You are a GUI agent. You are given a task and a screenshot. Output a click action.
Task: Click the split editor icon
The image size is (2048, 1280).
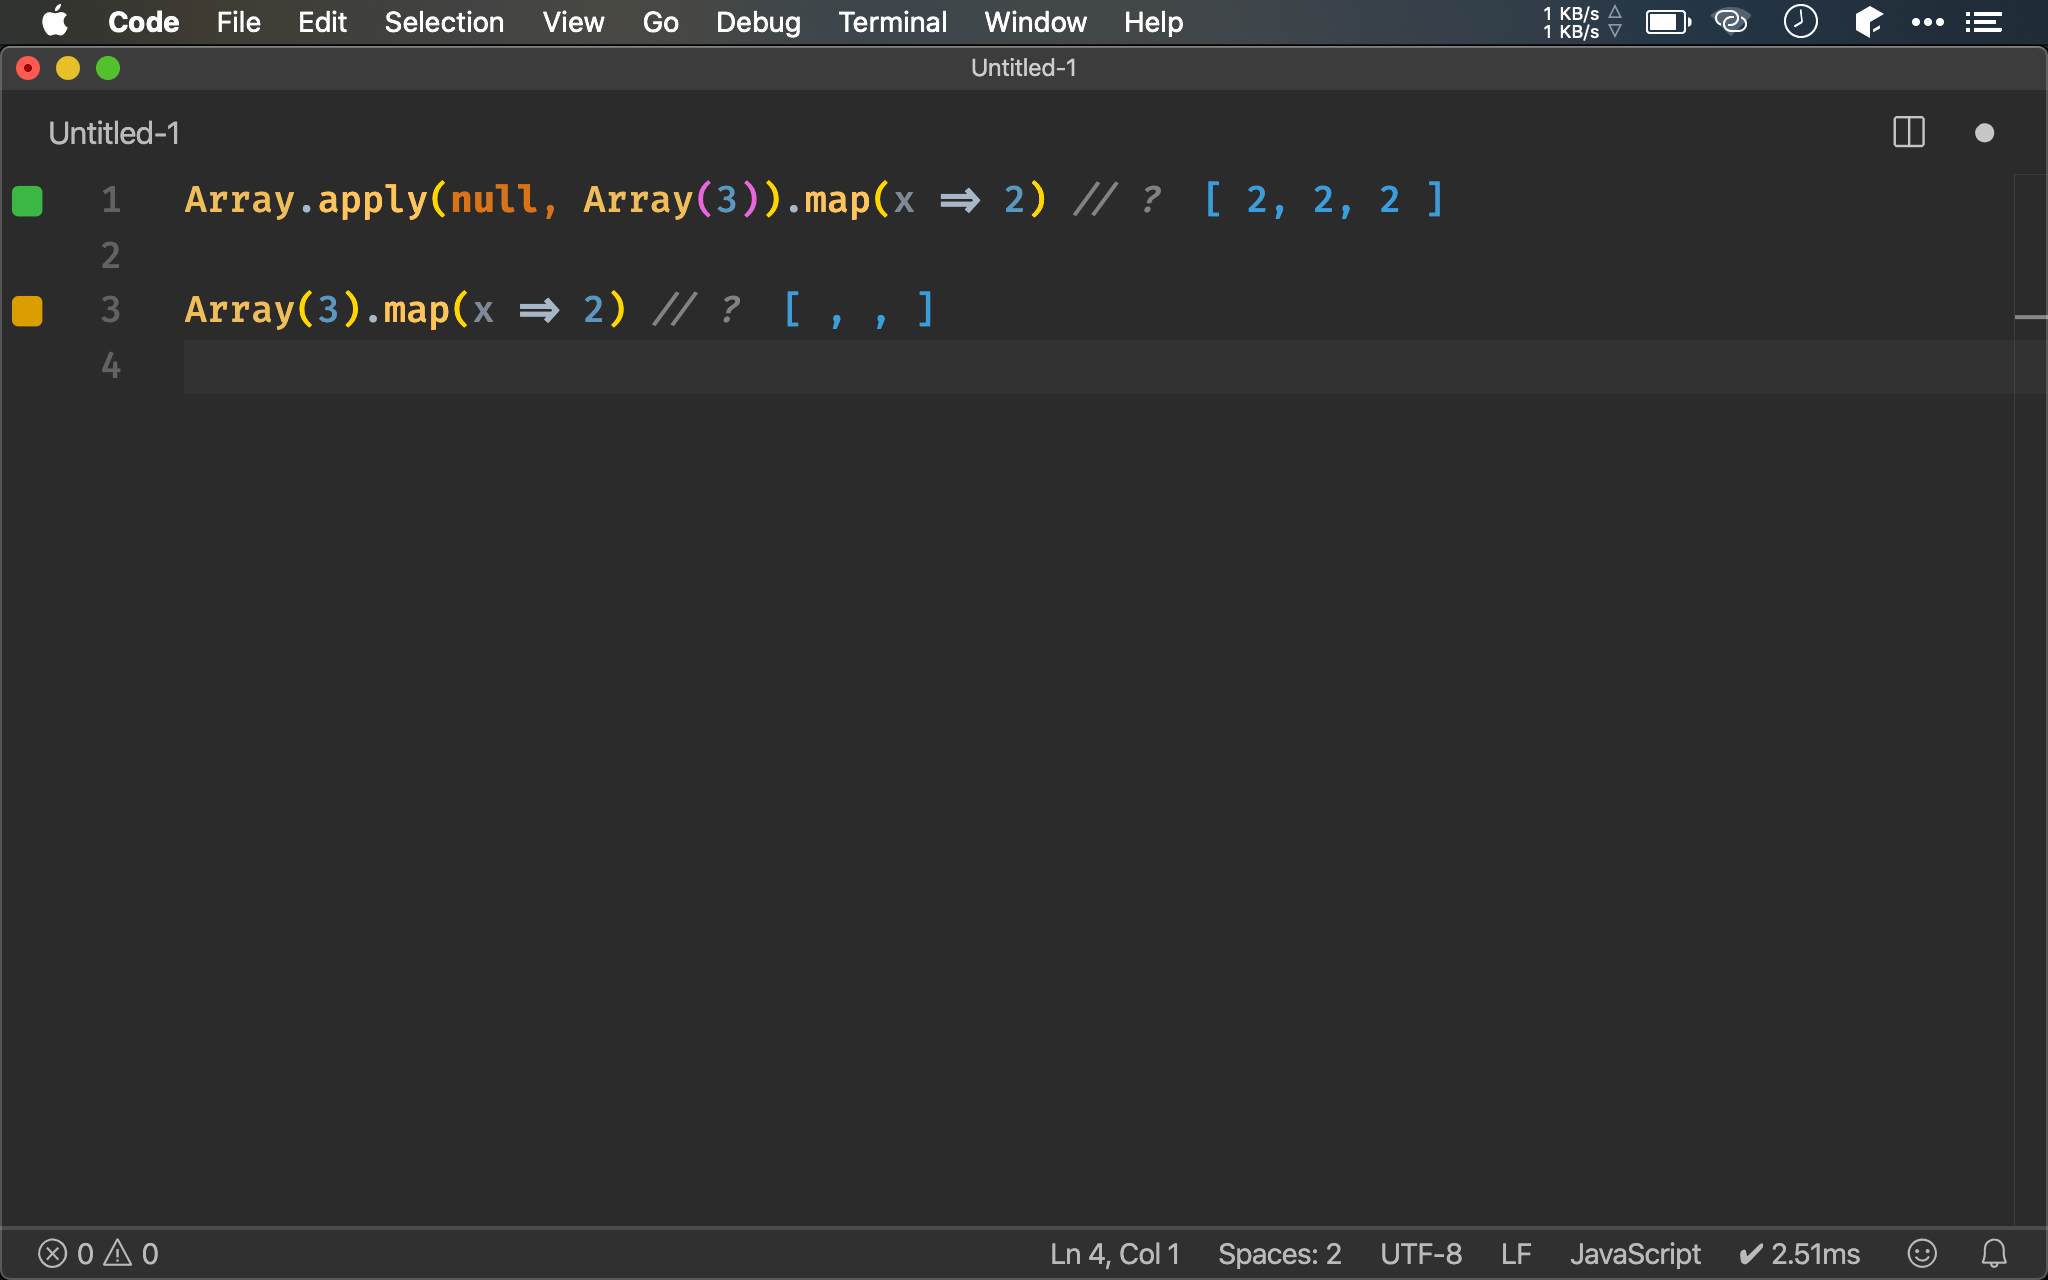(x=1908, y=133)
